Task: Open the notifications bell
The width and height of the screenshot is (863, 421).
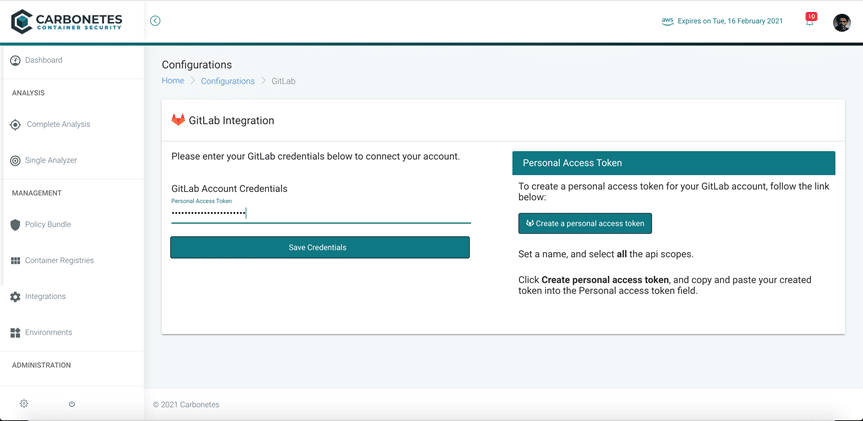Action: coord(810,20)
